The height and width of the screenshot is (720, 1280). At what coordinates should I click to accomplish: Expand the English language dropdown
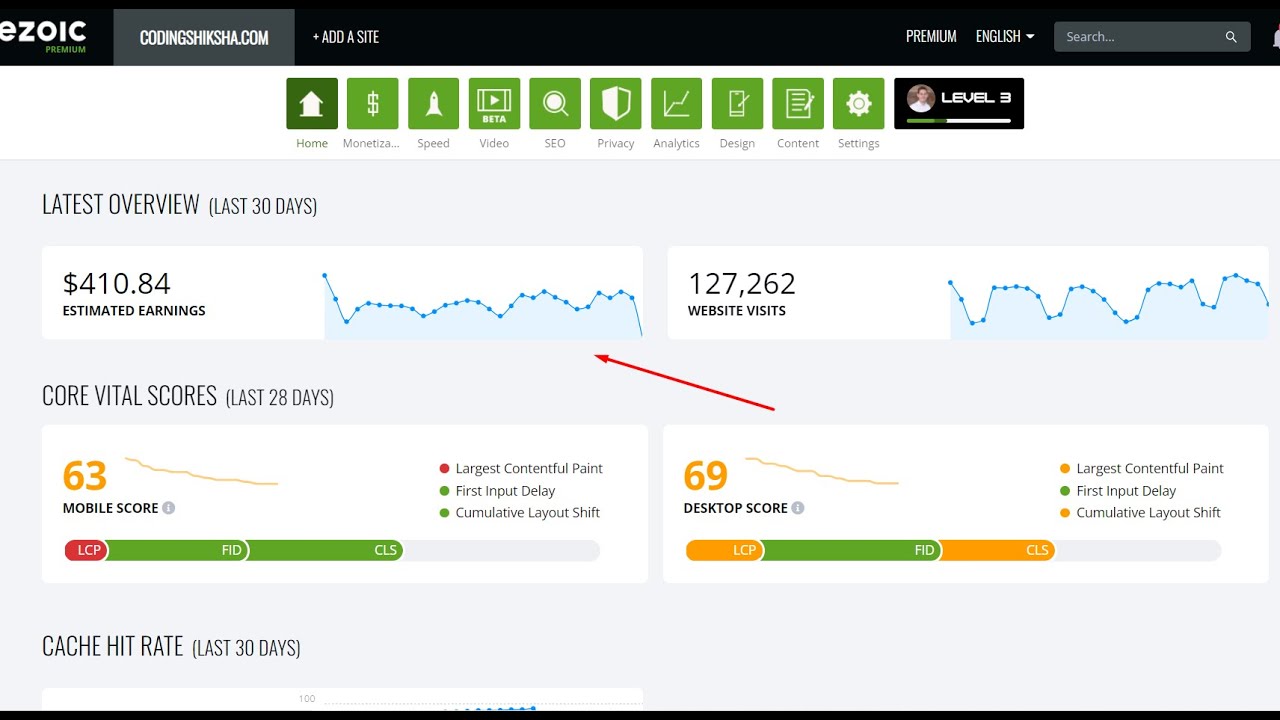pyautogui.click(x=1005, y=37)
